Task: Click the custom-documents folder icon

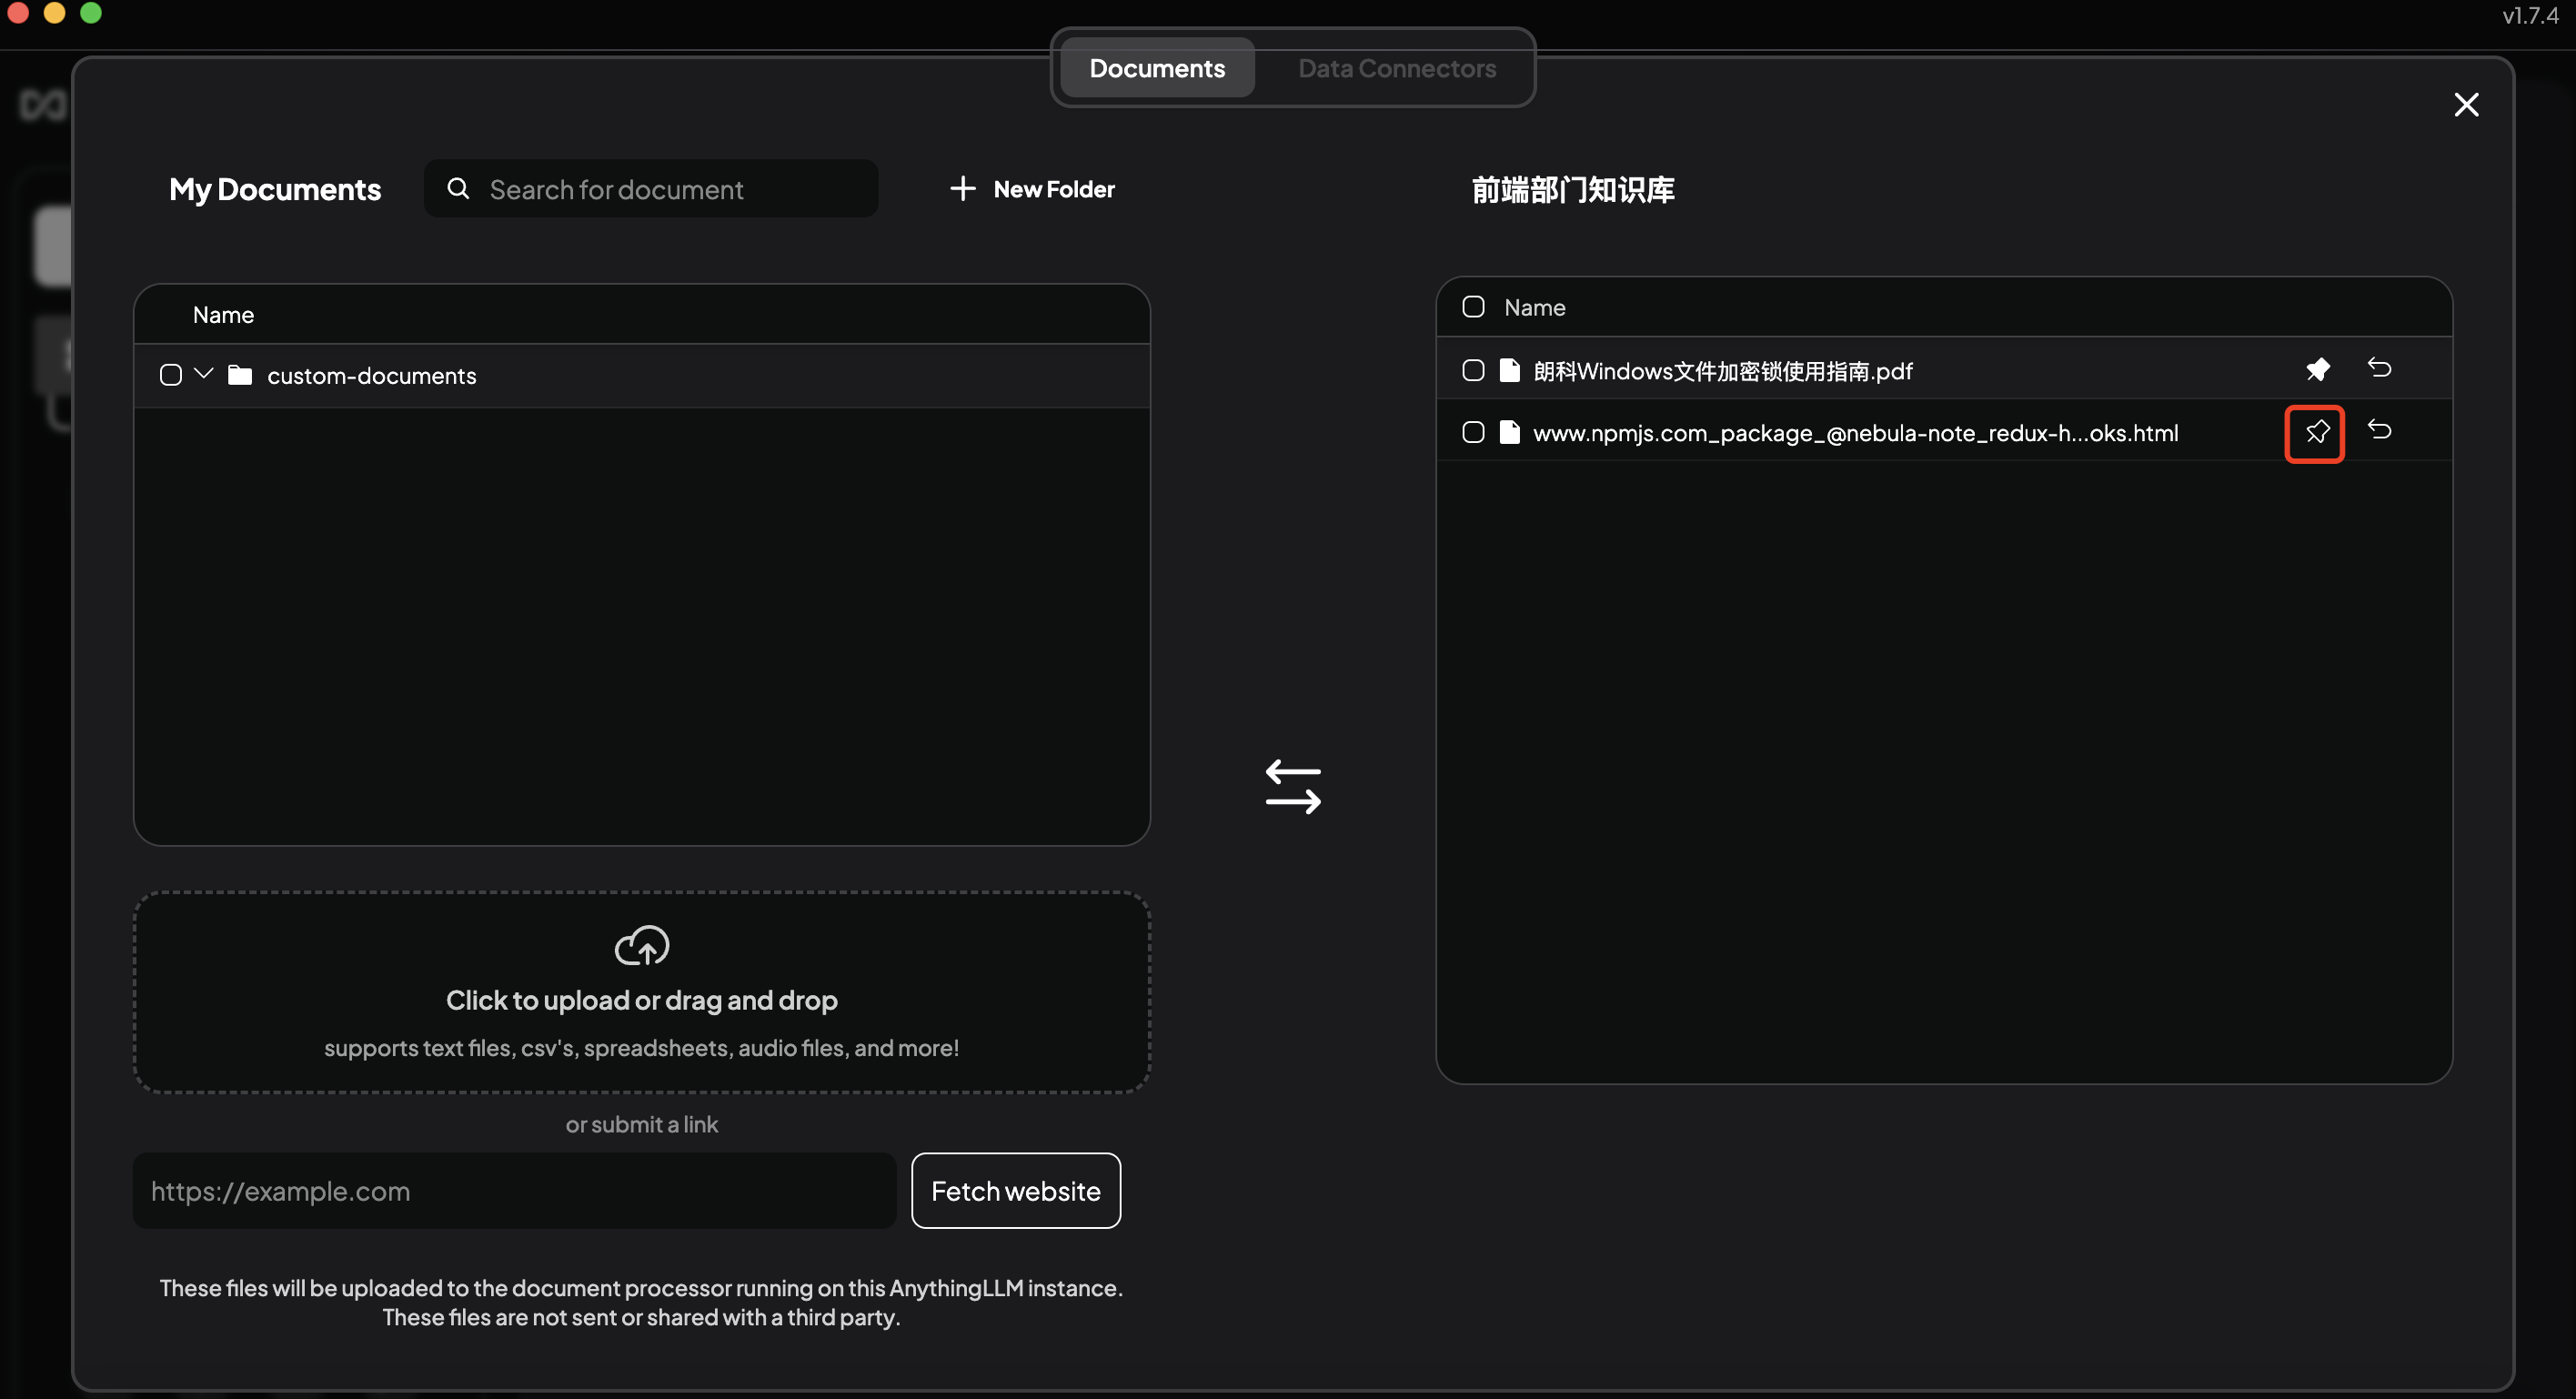Action: 239,375
